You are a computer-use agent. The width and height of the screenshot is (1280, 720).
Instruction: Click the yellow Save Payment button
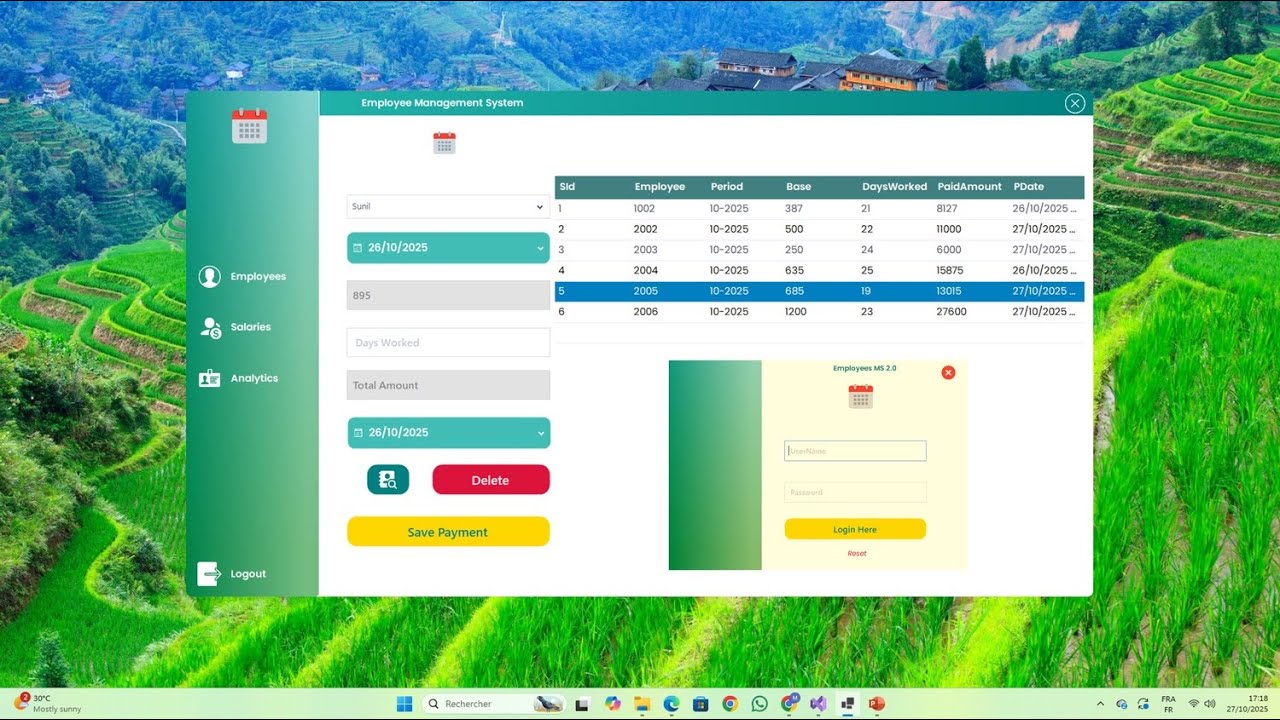point(448,532)
